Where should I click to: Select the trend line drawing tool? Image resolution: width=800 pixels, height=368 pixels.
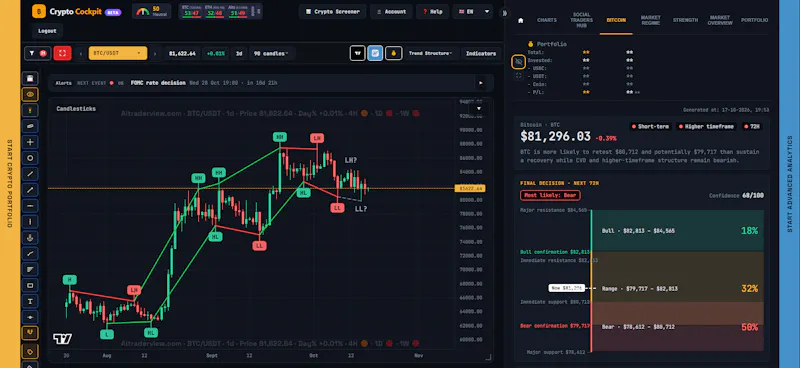[30, 174]
